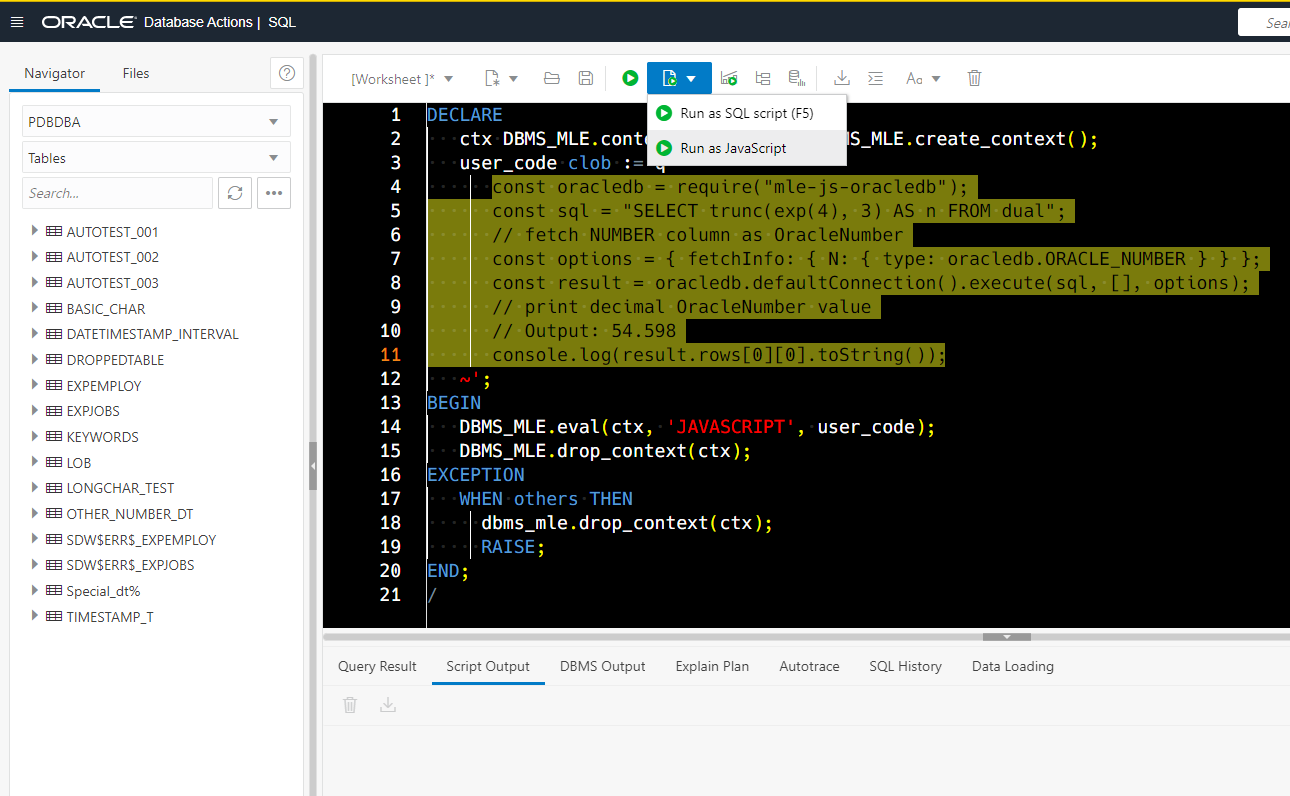Image resolution: width=1290 pixels, height=796 pixels.
Task: Open the Data Loading output tab
Action: click(1013, 666)
